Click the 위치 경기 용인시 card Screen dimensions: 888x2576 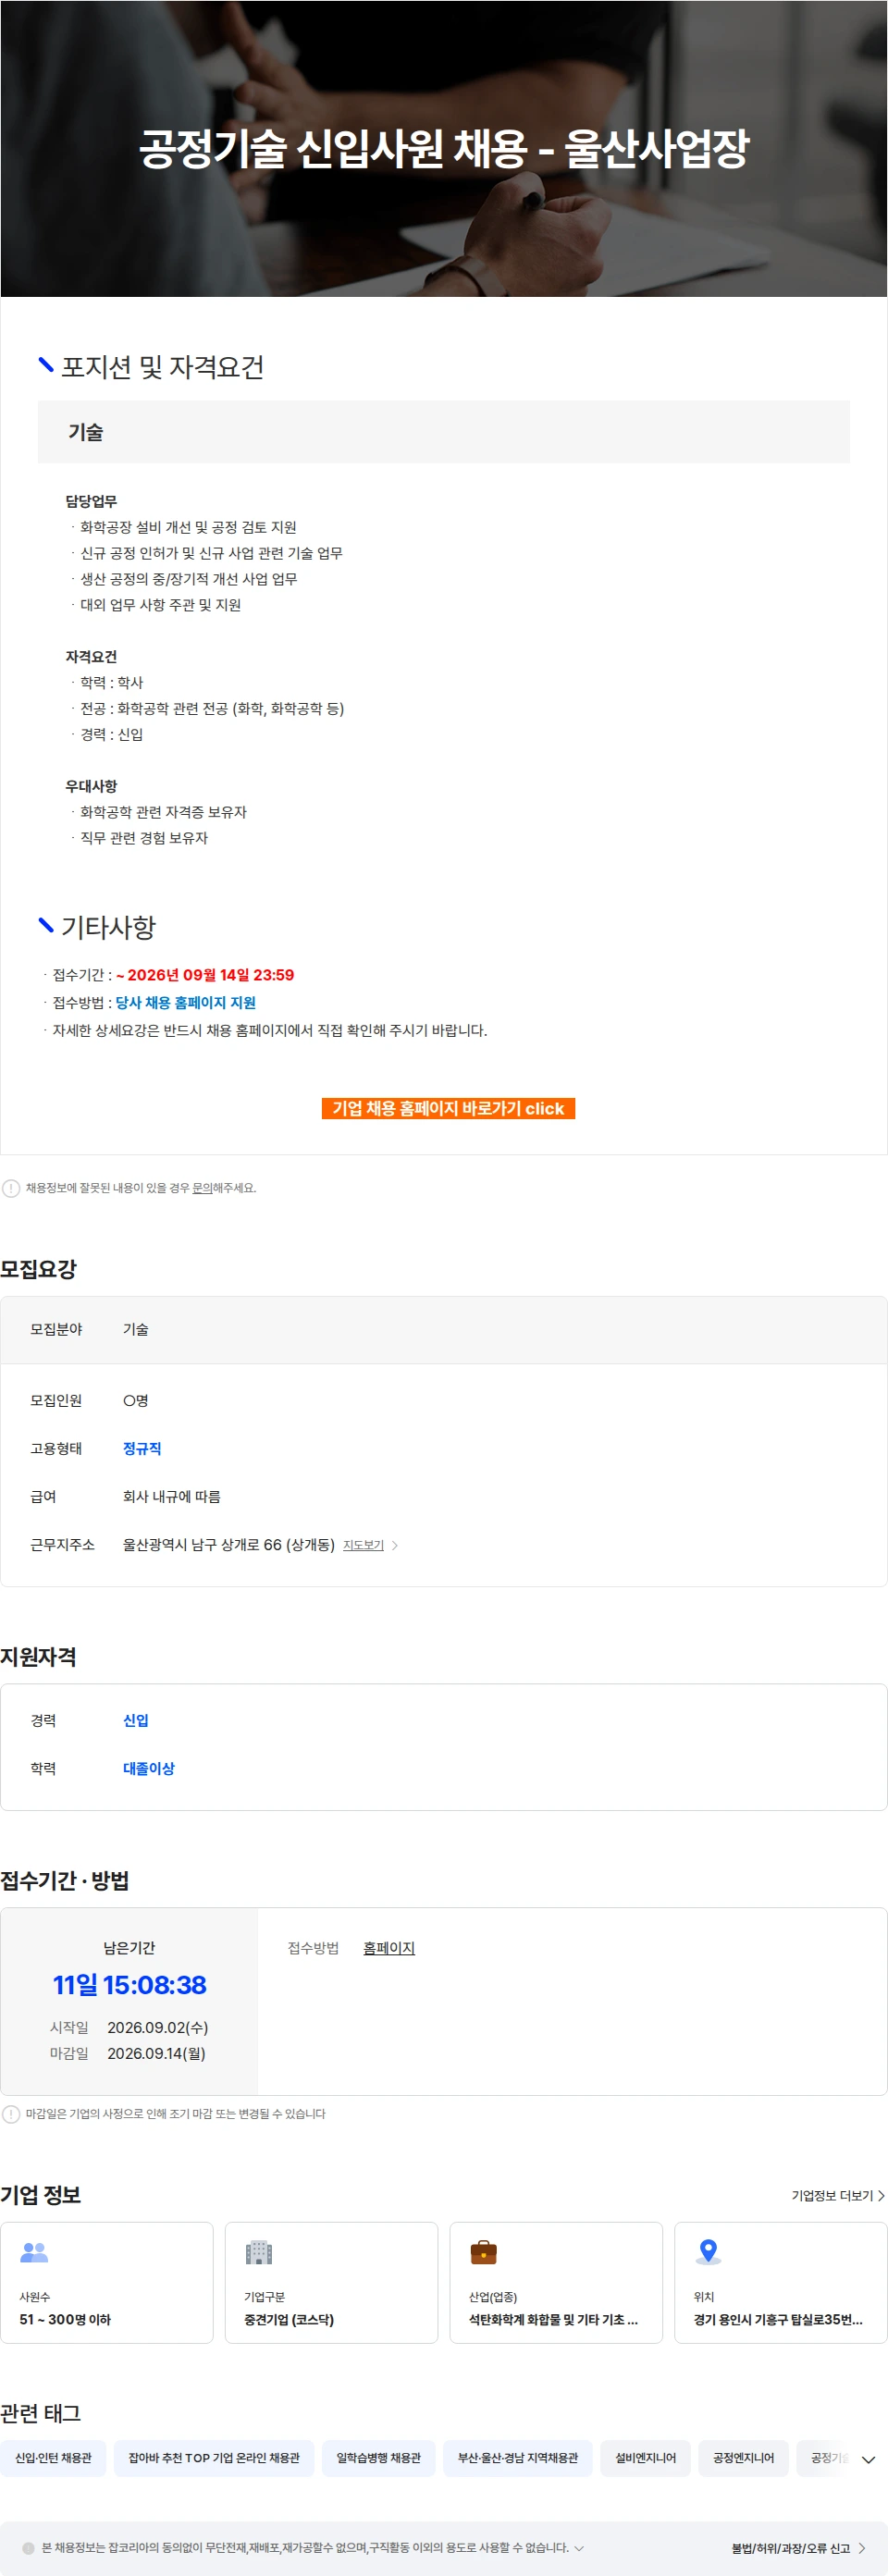781,2282
